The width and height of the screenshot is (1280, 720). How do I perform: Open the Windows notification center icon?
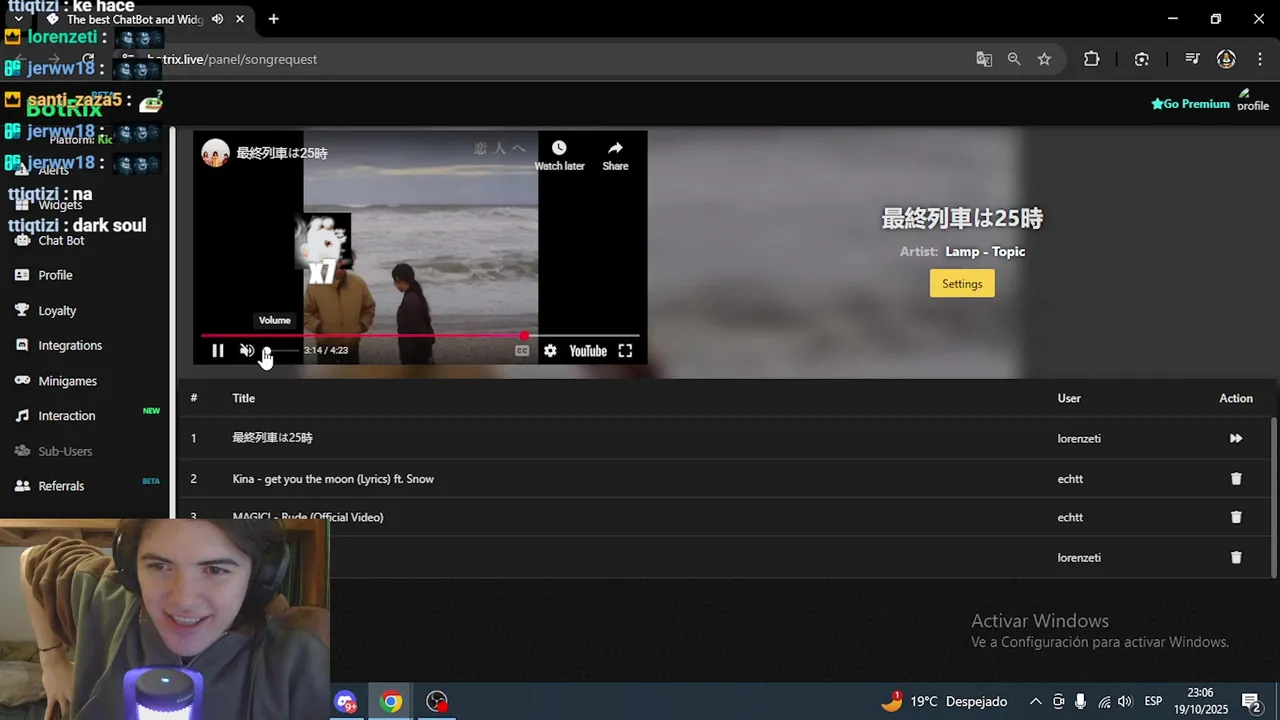click(x=1250, y=702)
